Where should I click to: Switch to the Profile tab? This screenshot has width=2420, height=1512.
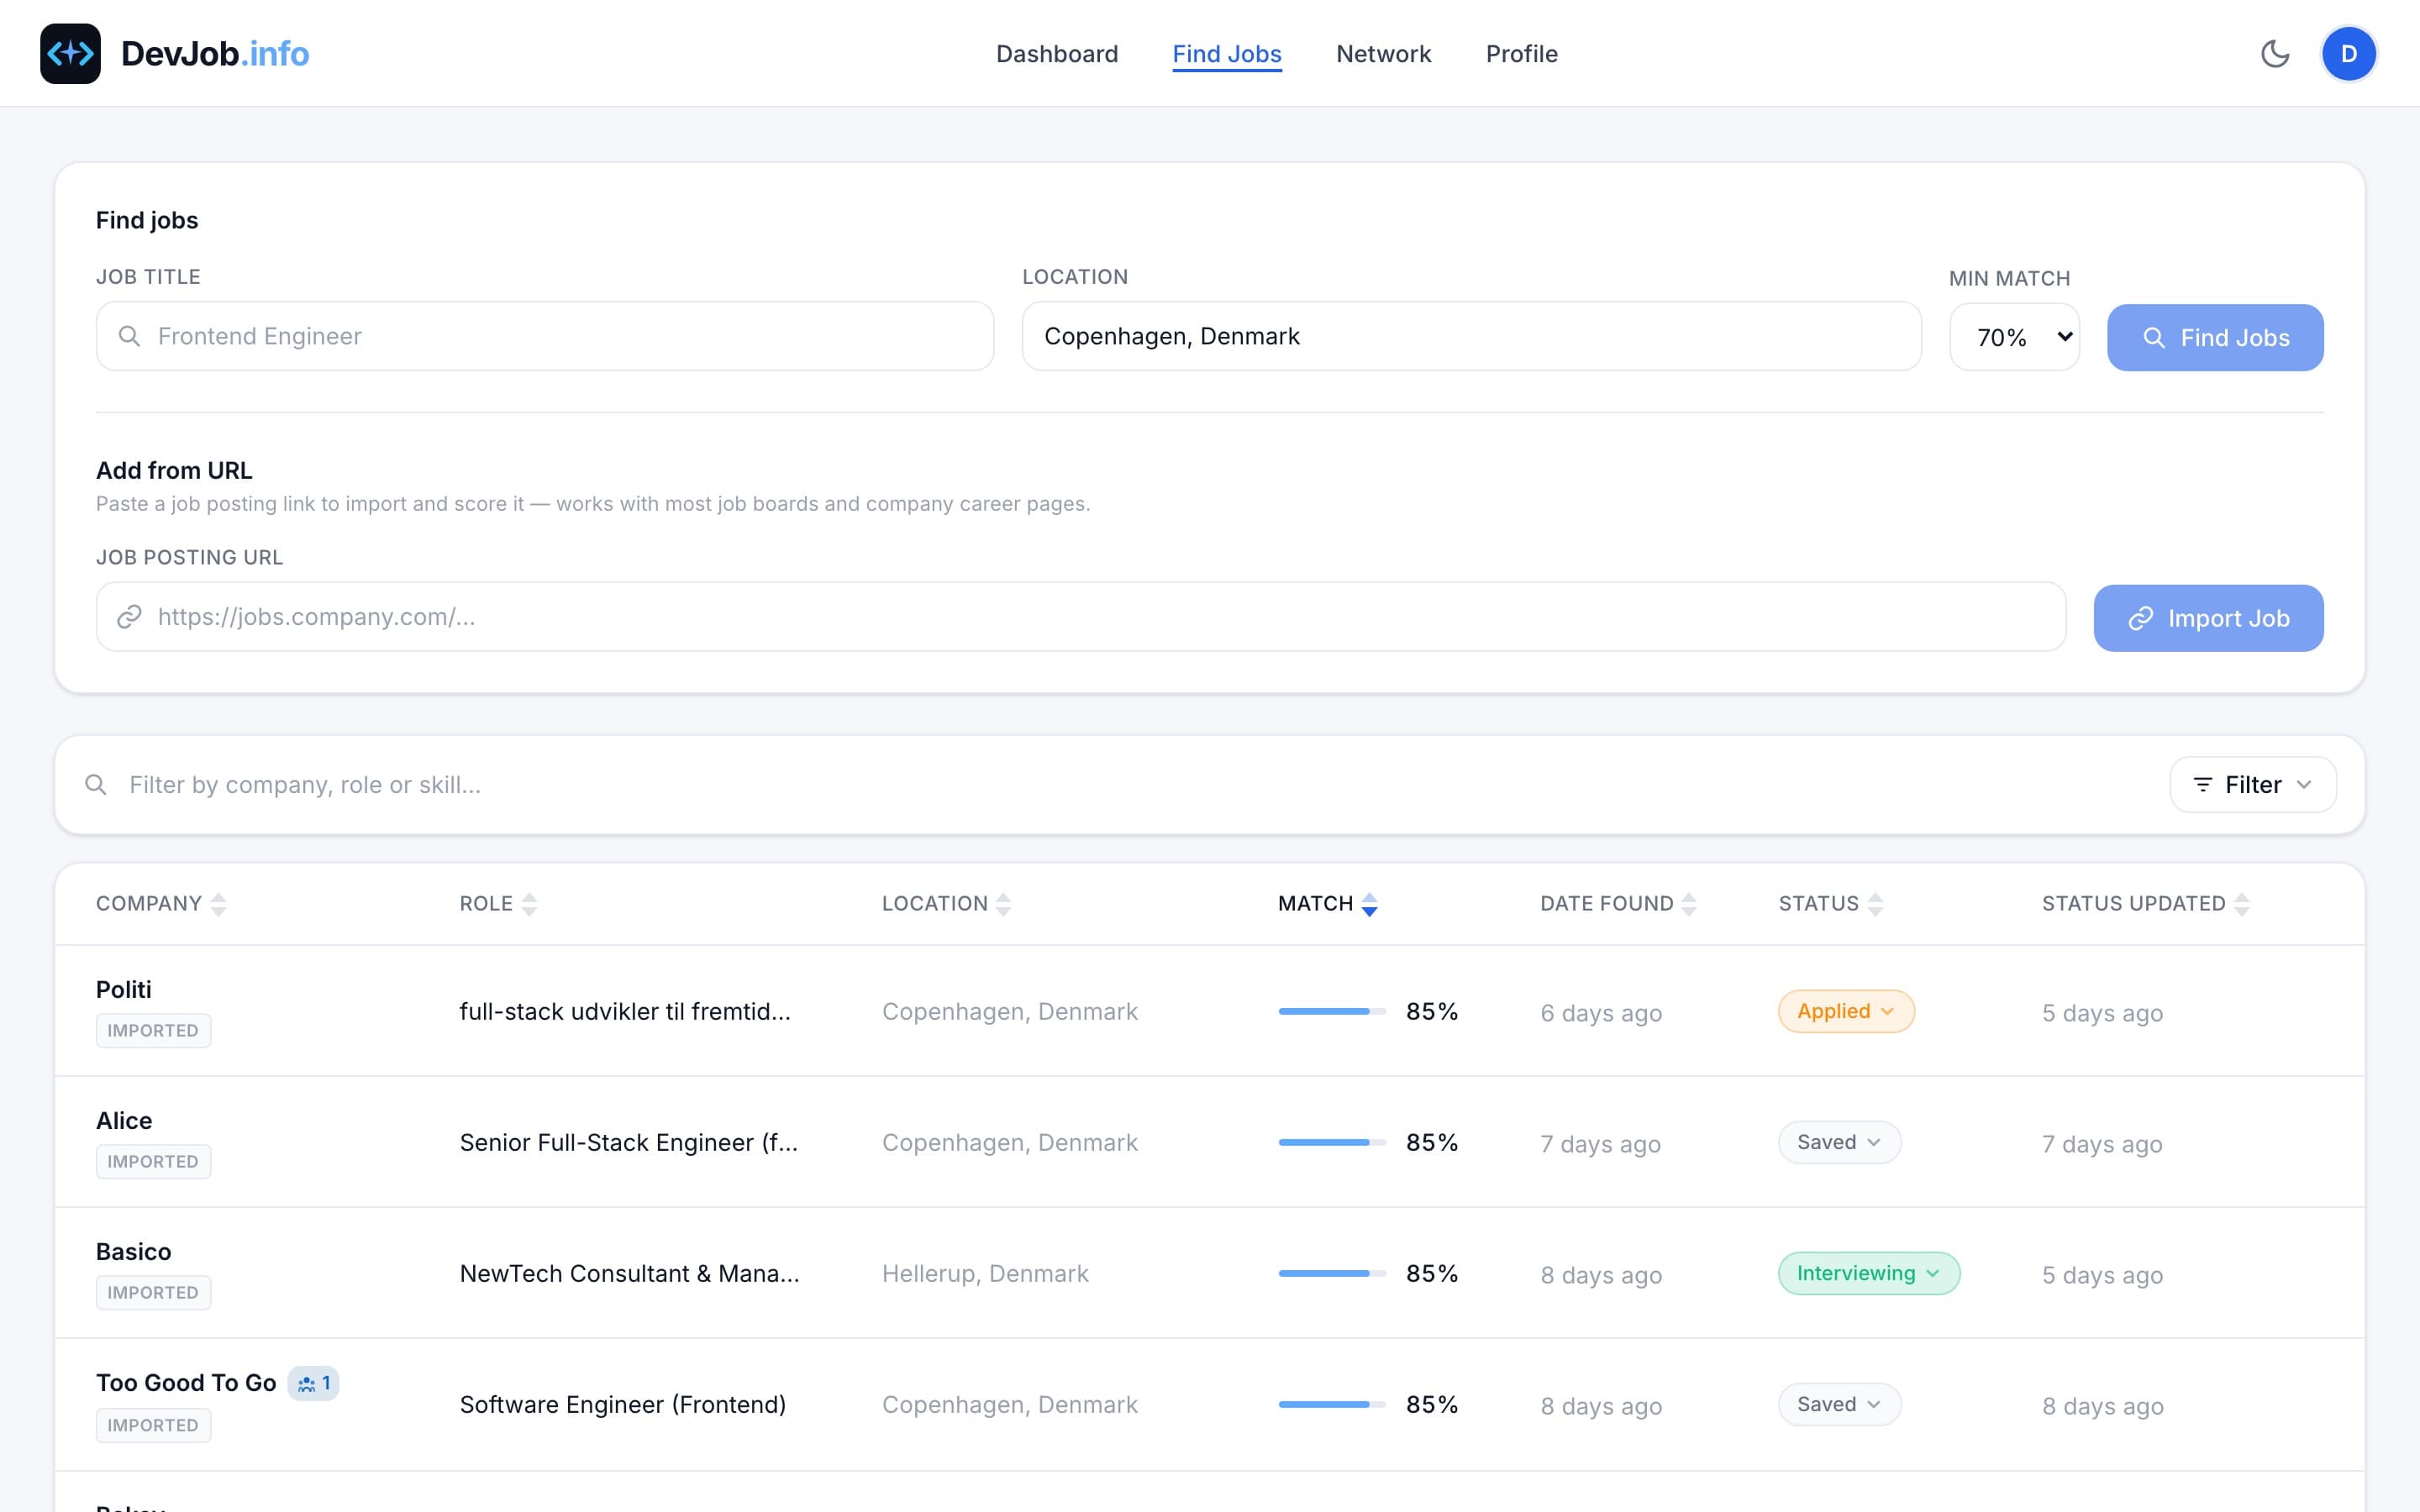pyautogui.click(x=1521, y=54)
